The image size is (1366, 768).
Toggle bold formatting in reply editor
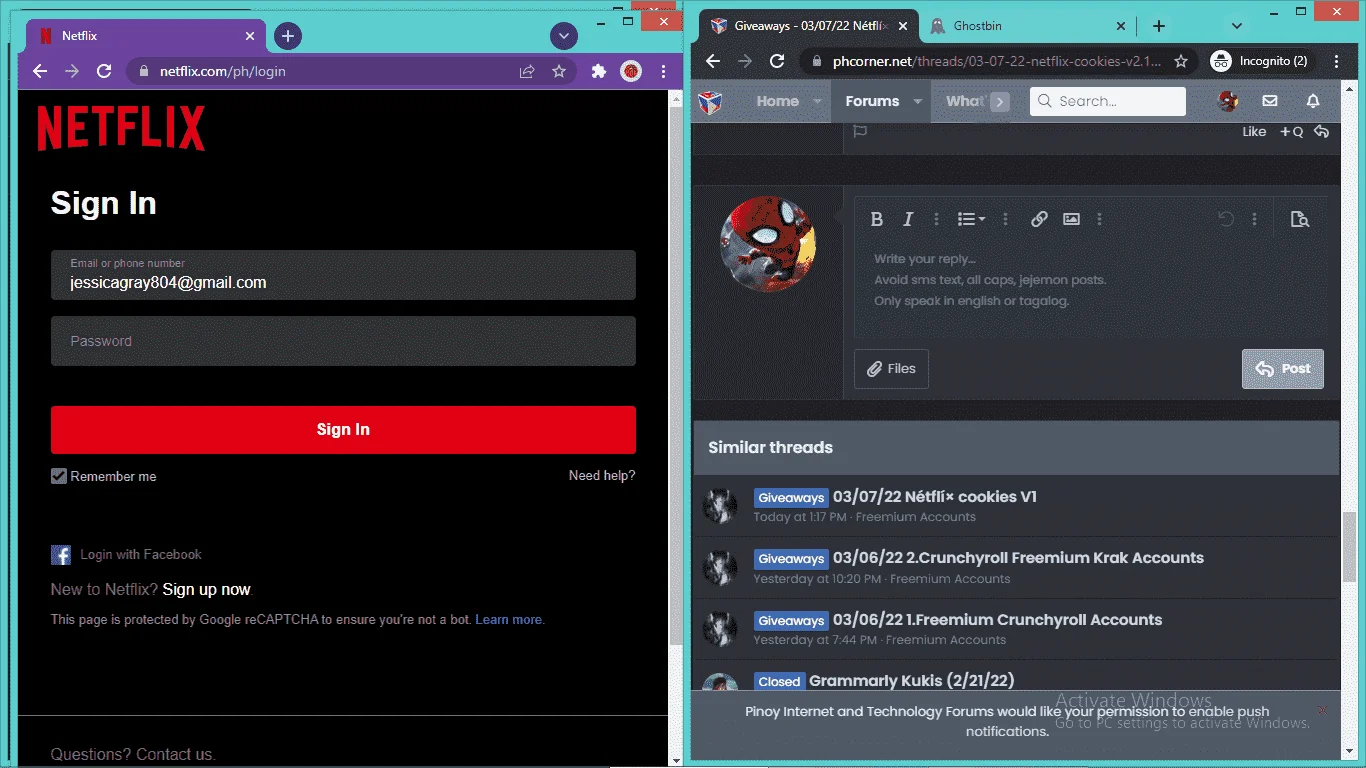coord(877,219)
